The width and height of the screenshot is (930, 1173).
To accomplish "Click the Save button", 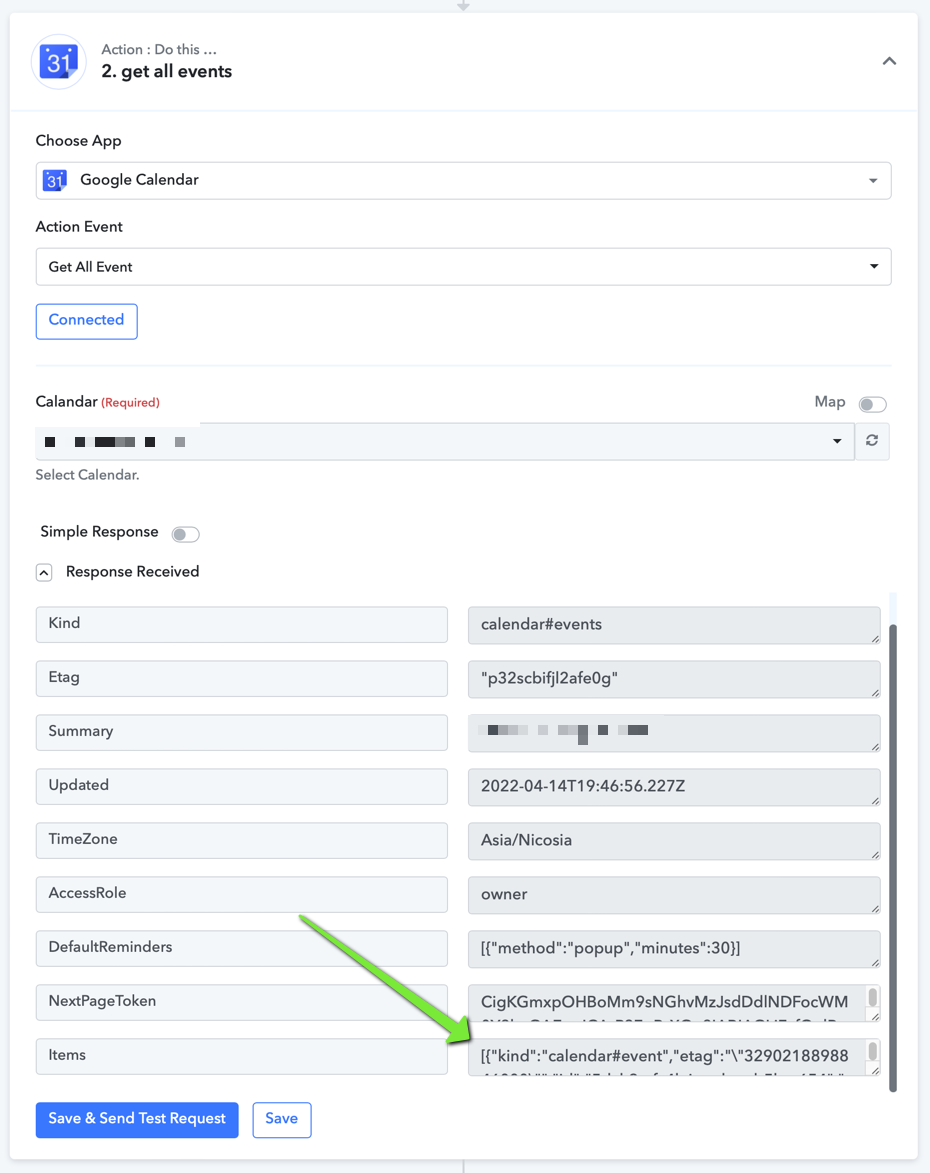I will coord(281,1119).
